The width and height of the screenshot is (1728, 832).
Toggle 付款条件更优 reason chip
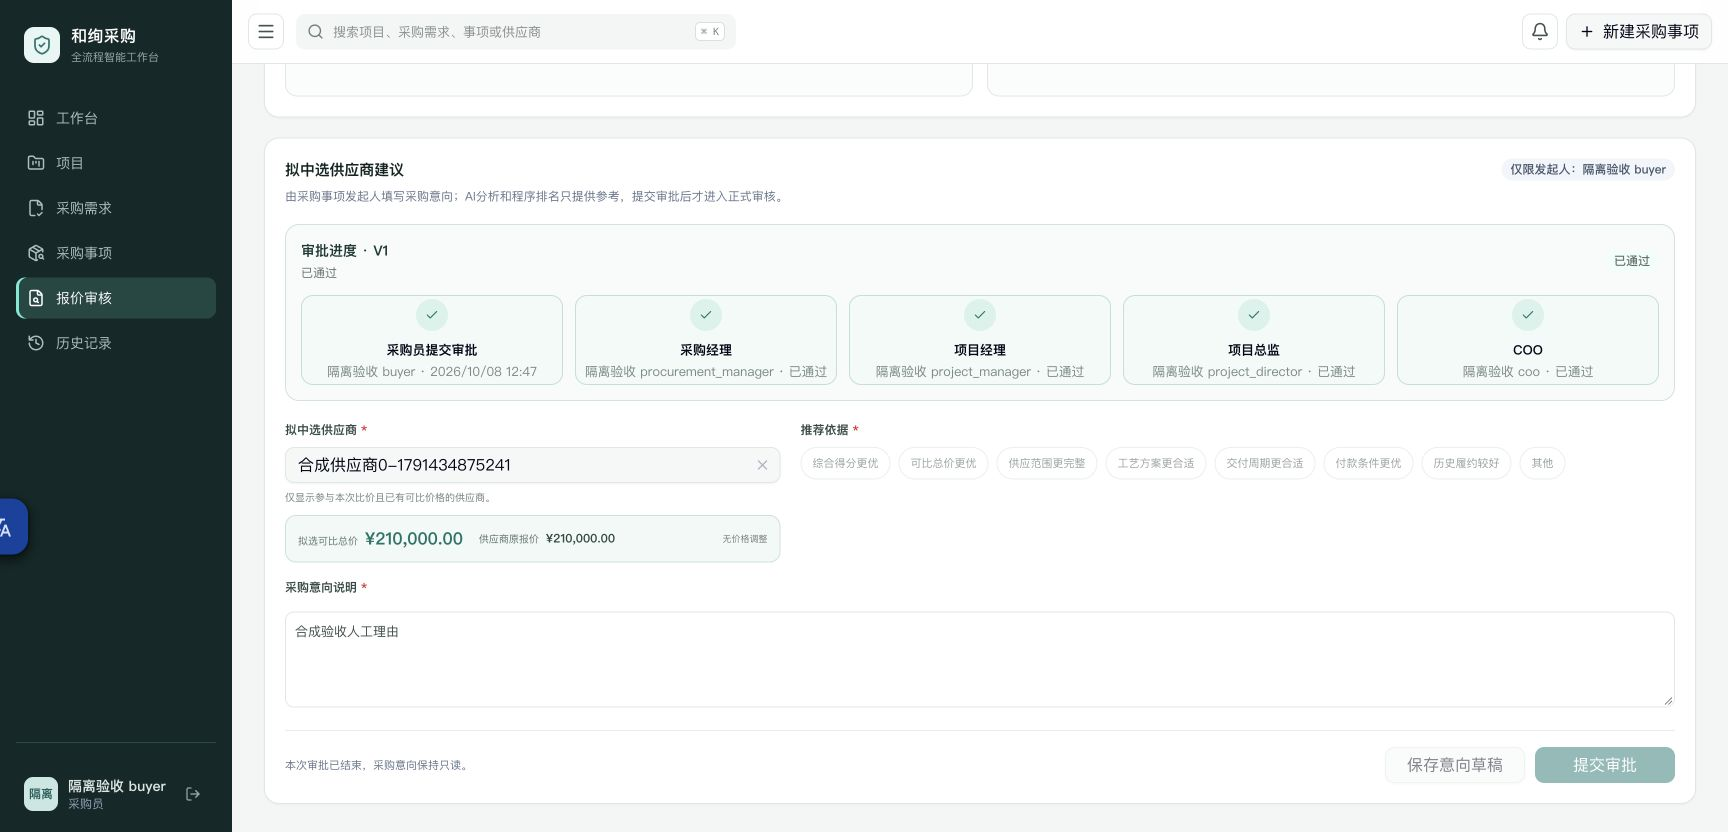coord(1368,463)
